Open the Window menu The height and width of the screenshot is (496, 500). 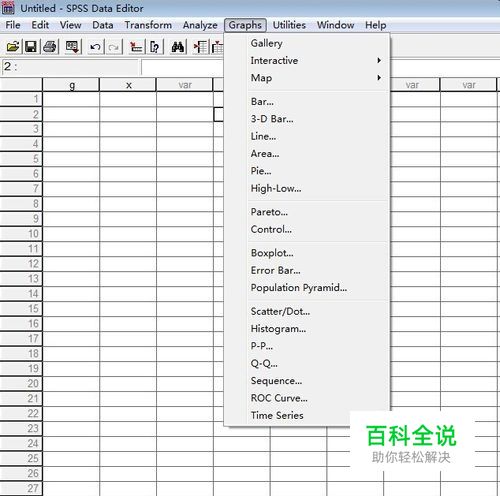tap(335, 25)
